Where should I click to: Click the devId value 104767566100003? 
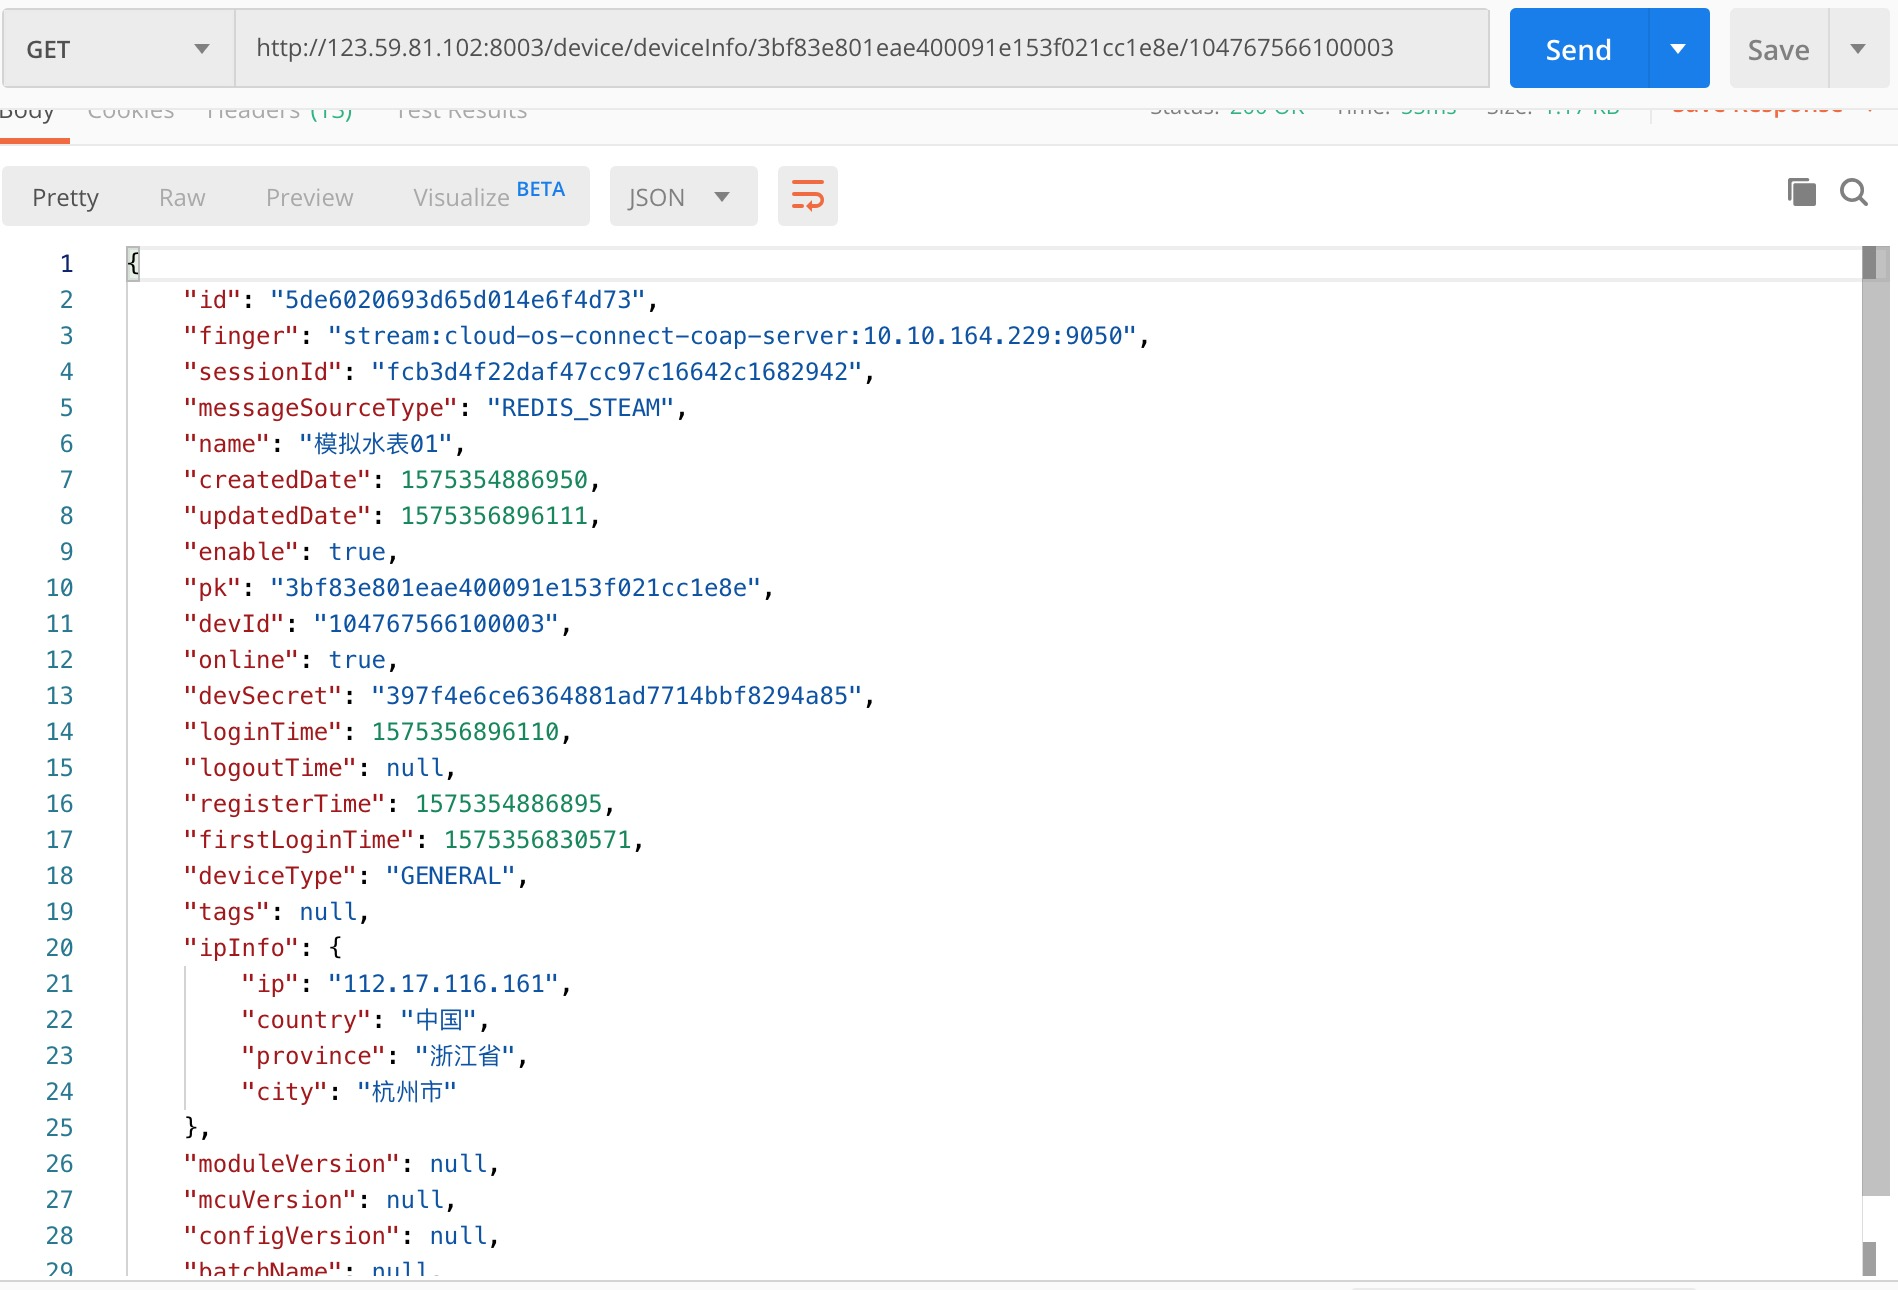436,623
